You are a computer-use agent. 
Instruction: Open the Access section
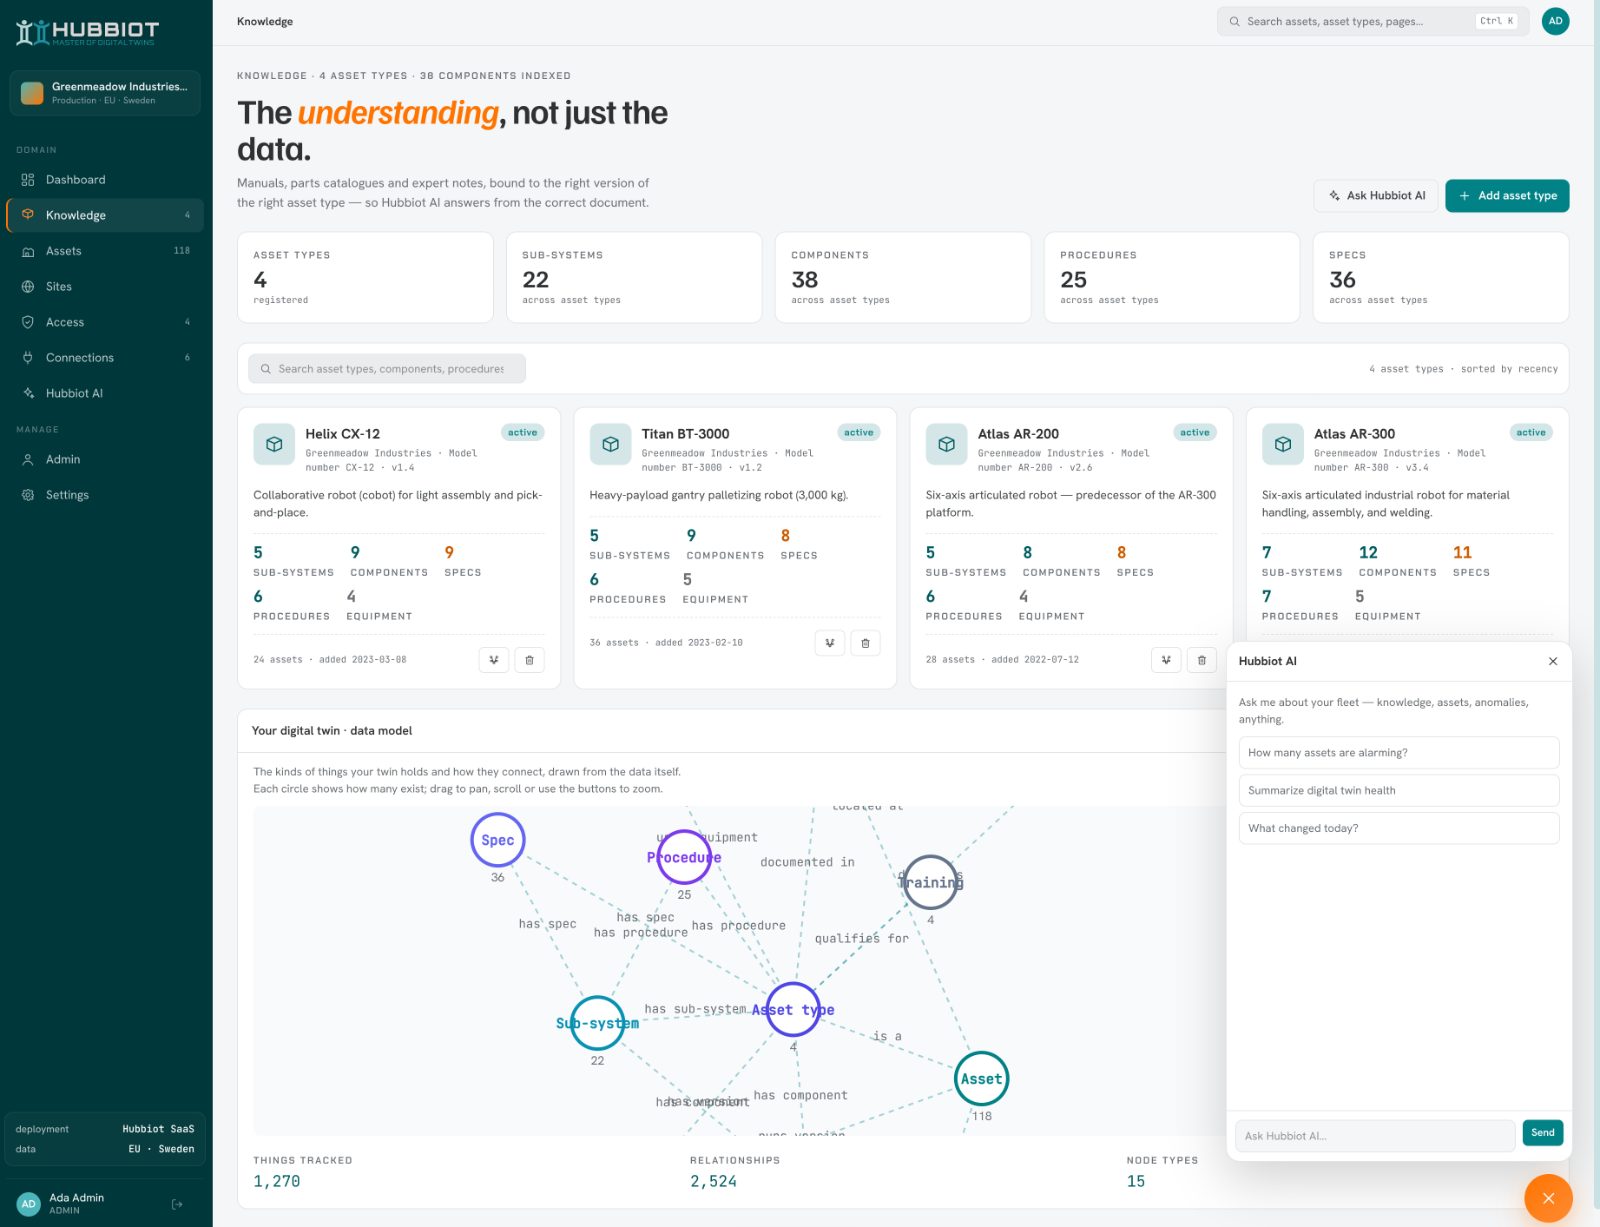point(105,322)
